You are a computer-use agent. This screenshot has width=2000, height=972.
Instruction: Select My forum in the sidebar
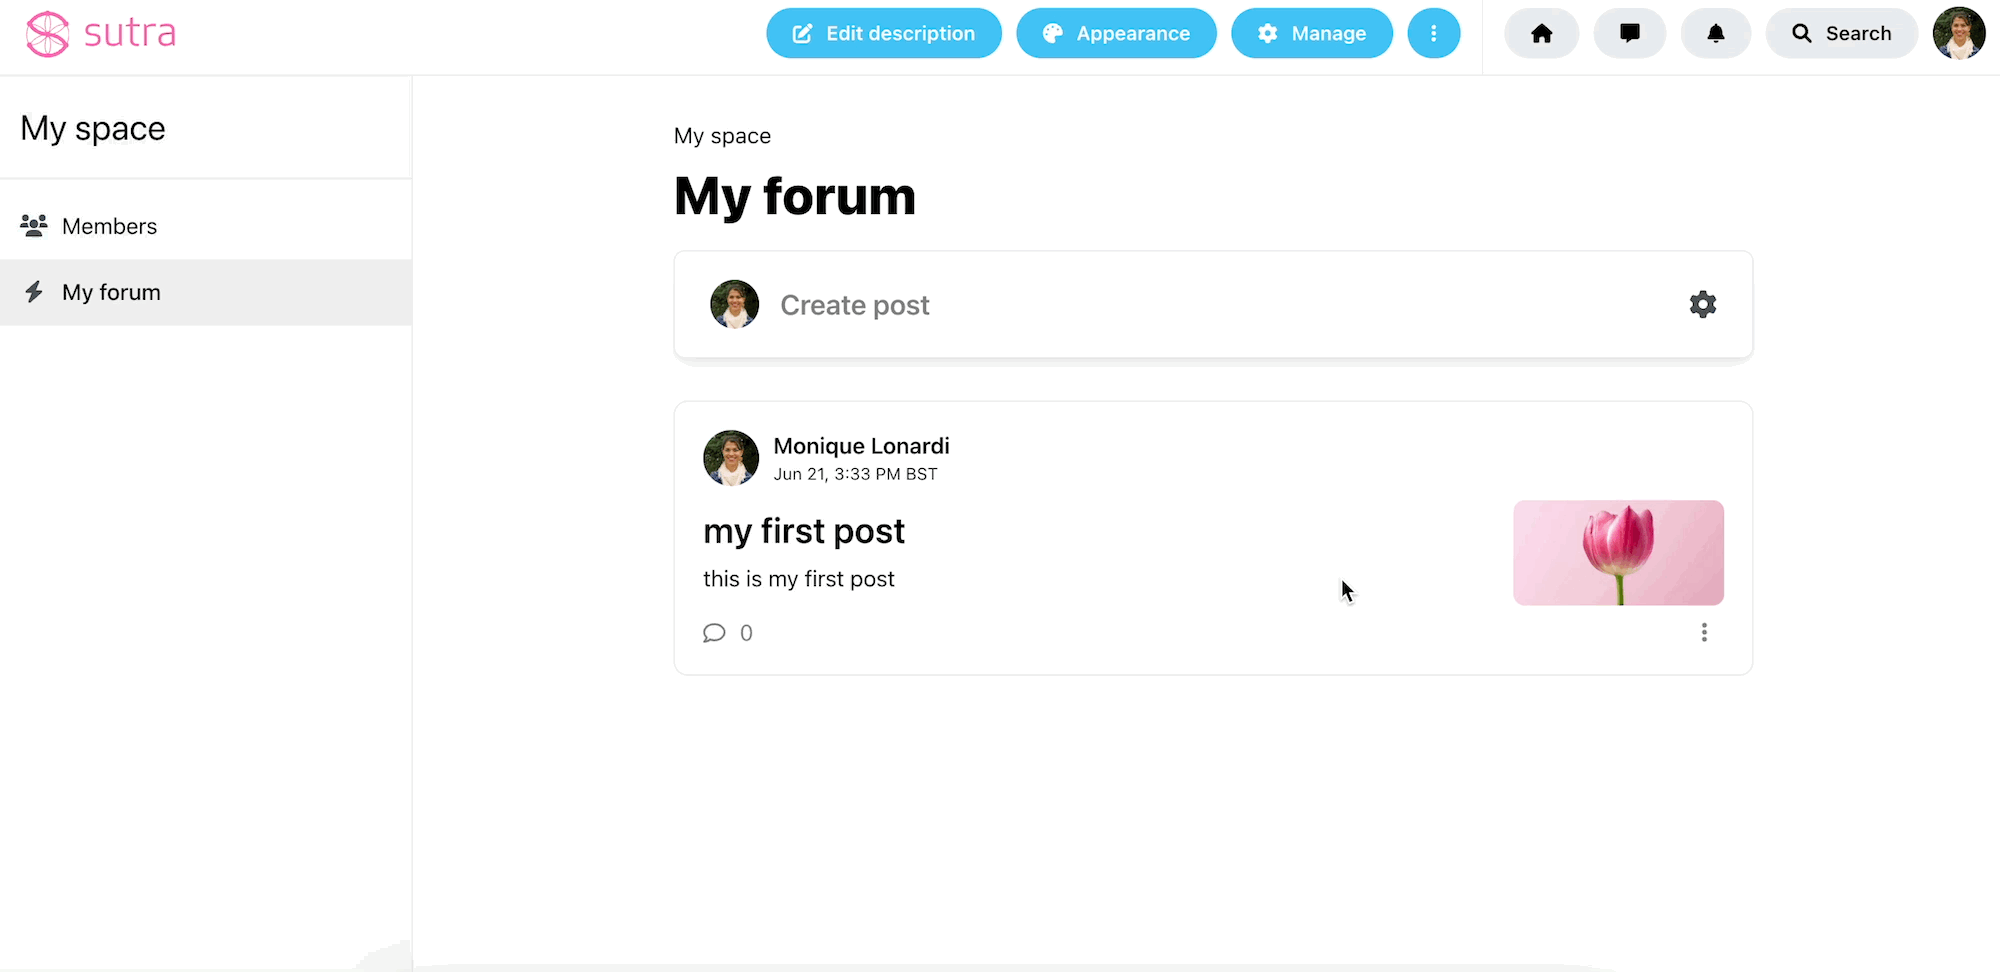(206, 292)
